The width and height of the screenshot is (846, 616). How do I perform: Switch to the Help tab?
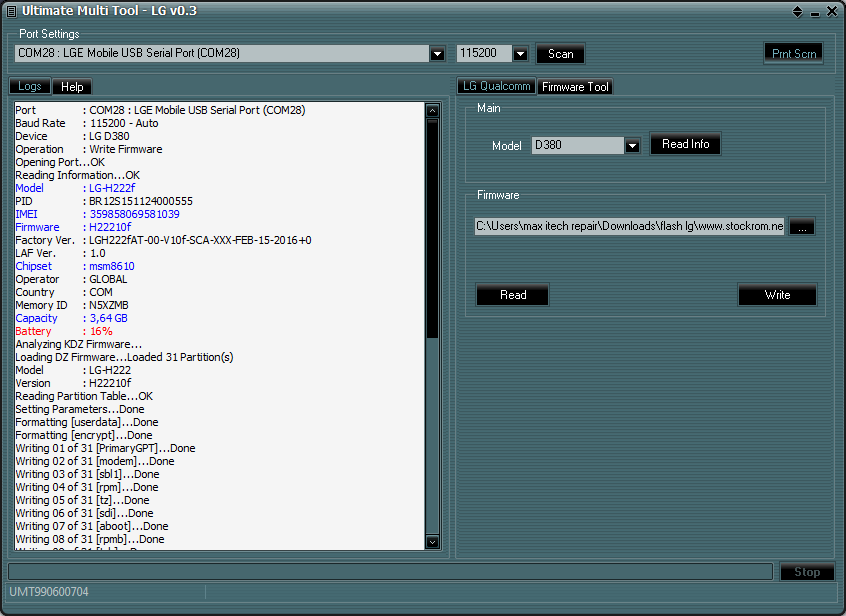click(72, 87)
